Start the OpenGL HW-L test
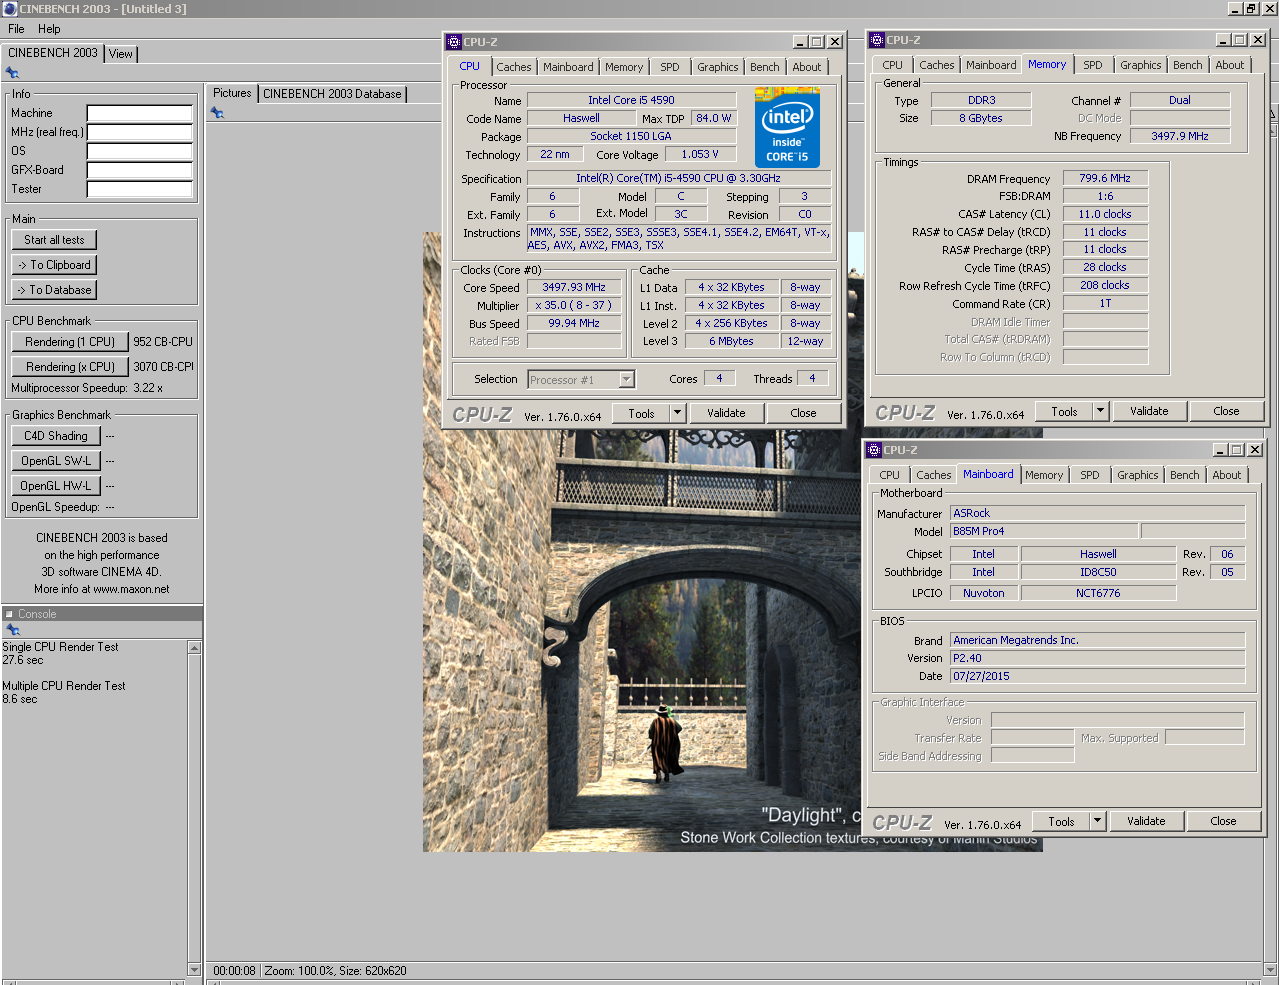Screen dimensions: 1279x985 [x=56, y=486]
